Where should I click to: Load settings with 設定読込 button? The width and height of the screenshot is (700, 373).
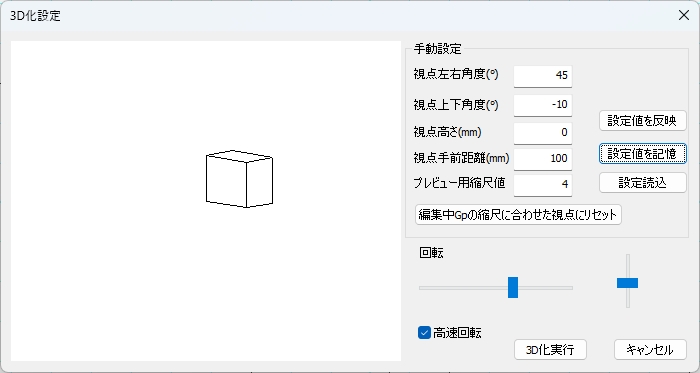click(x=642, y=182)
